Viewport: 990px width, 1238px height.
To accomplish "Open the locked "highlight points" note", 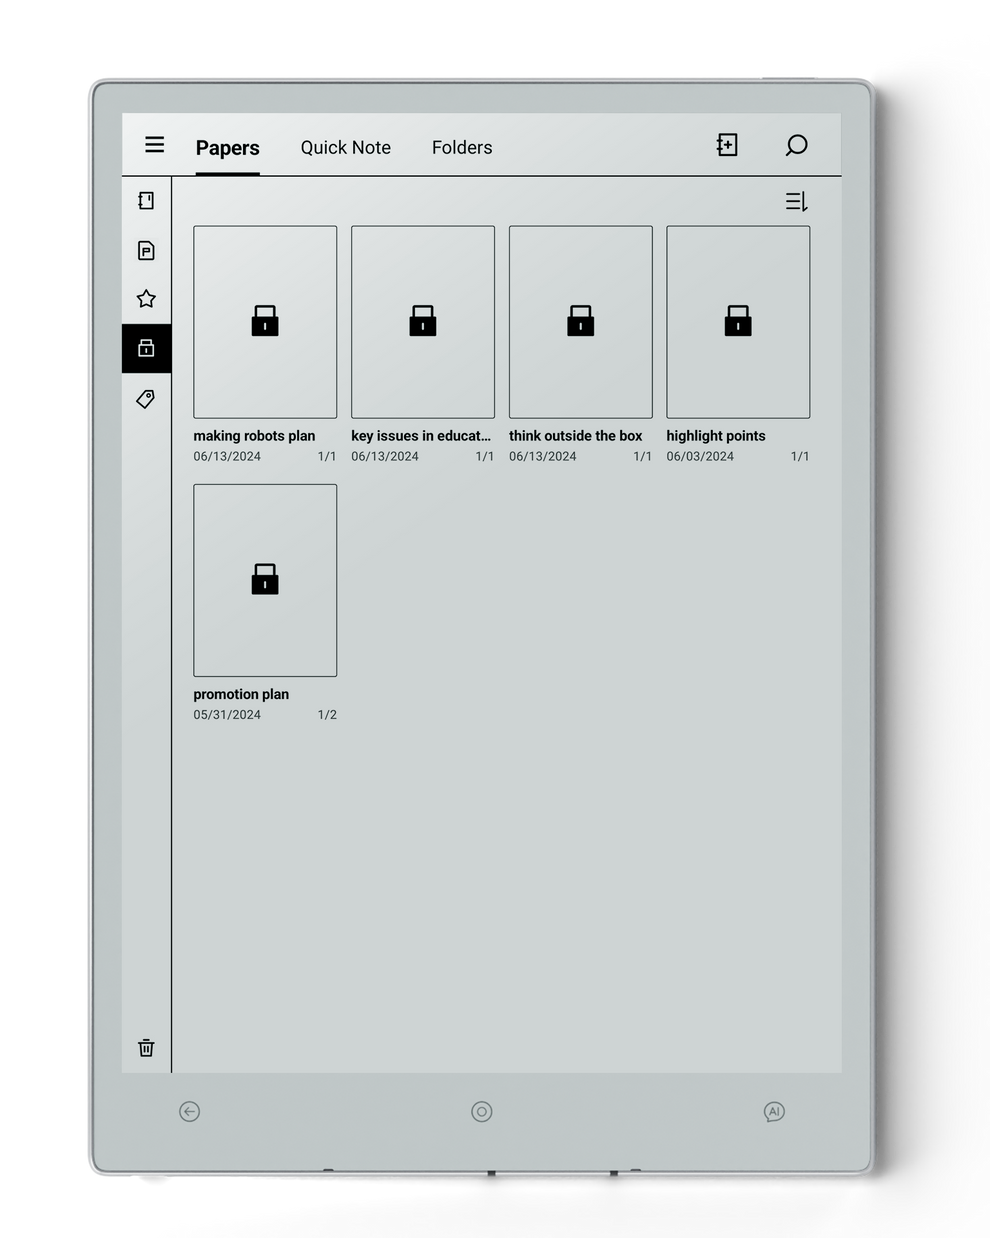I will [x=738, y=322].
